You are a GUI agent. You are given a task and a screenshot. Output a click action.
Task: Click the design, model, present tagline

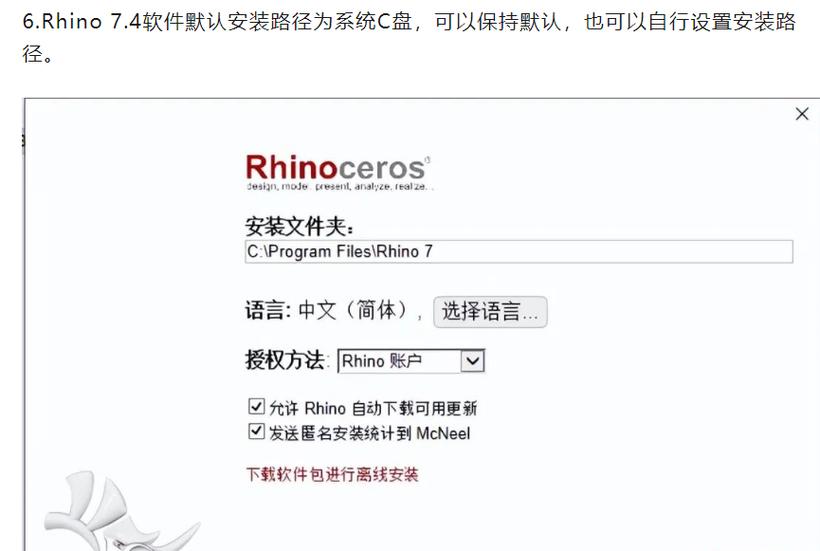[339, 186]
